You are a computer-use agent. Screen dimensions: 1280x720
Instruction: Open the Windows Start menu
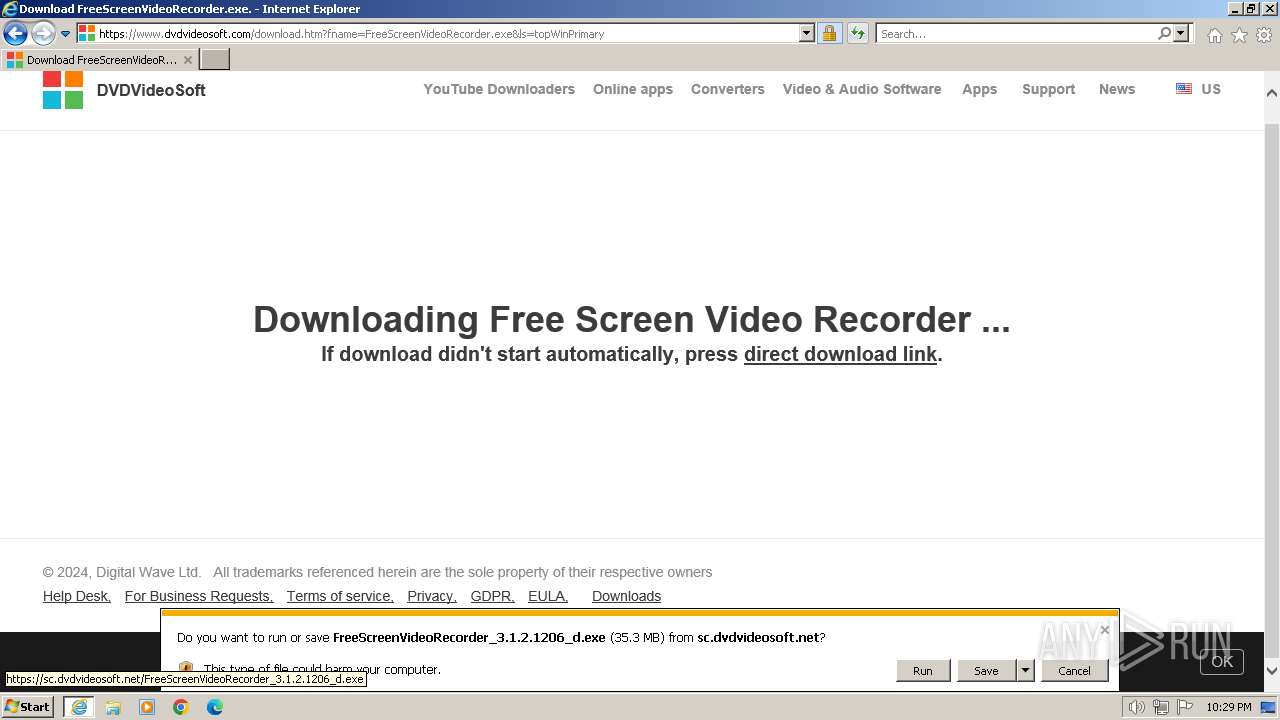click(x=27, y=707)
